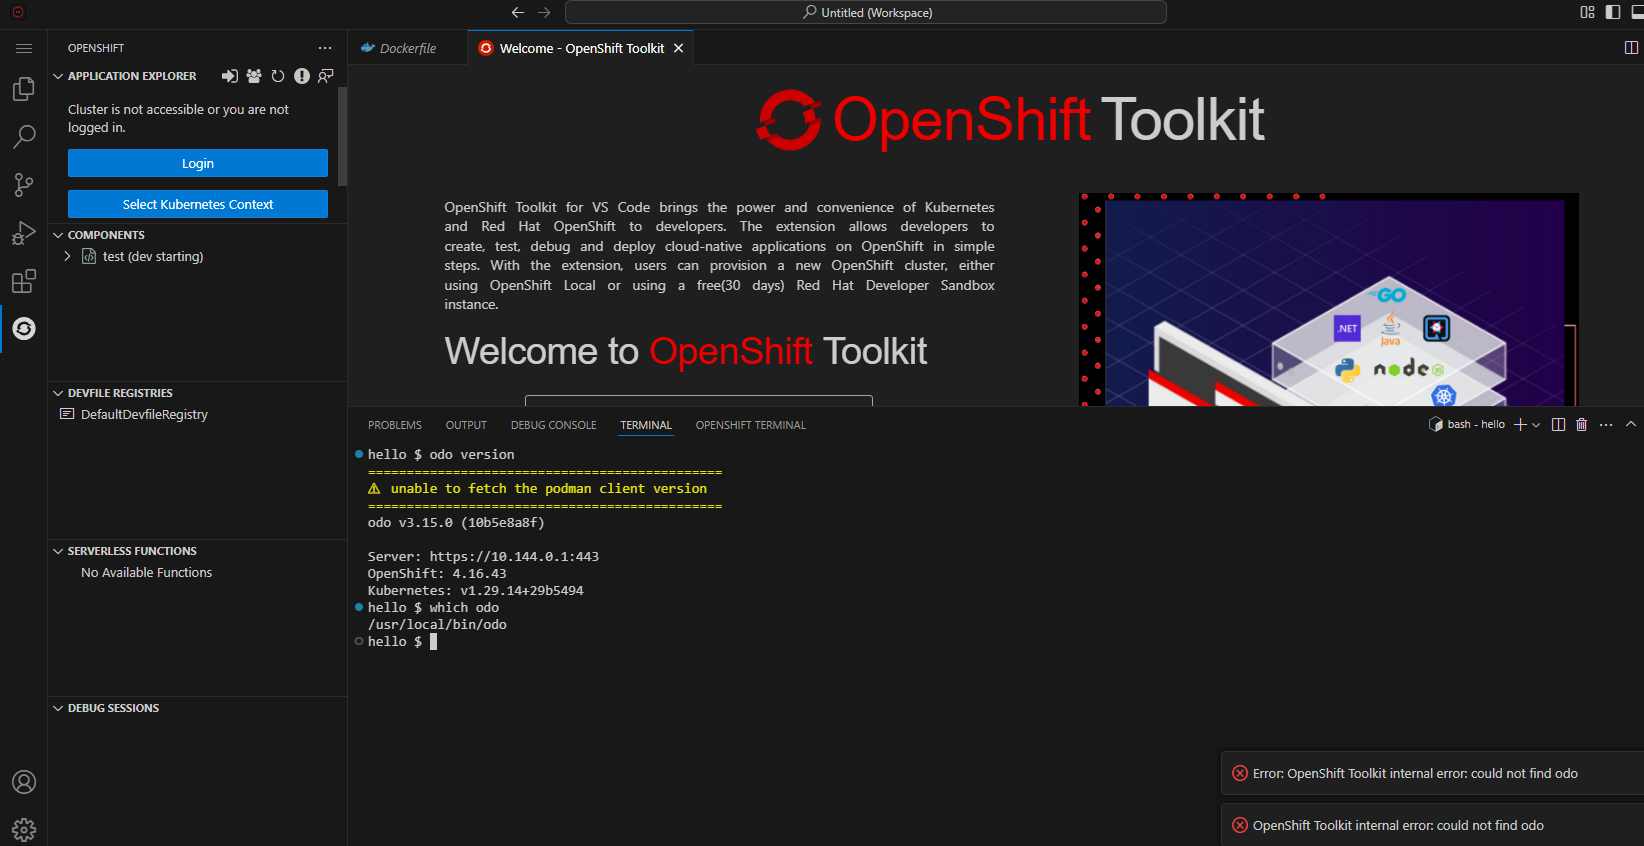Open the Run and Debug view
This screenshot has width=1644, height=846.
click(x=24, y=233)
